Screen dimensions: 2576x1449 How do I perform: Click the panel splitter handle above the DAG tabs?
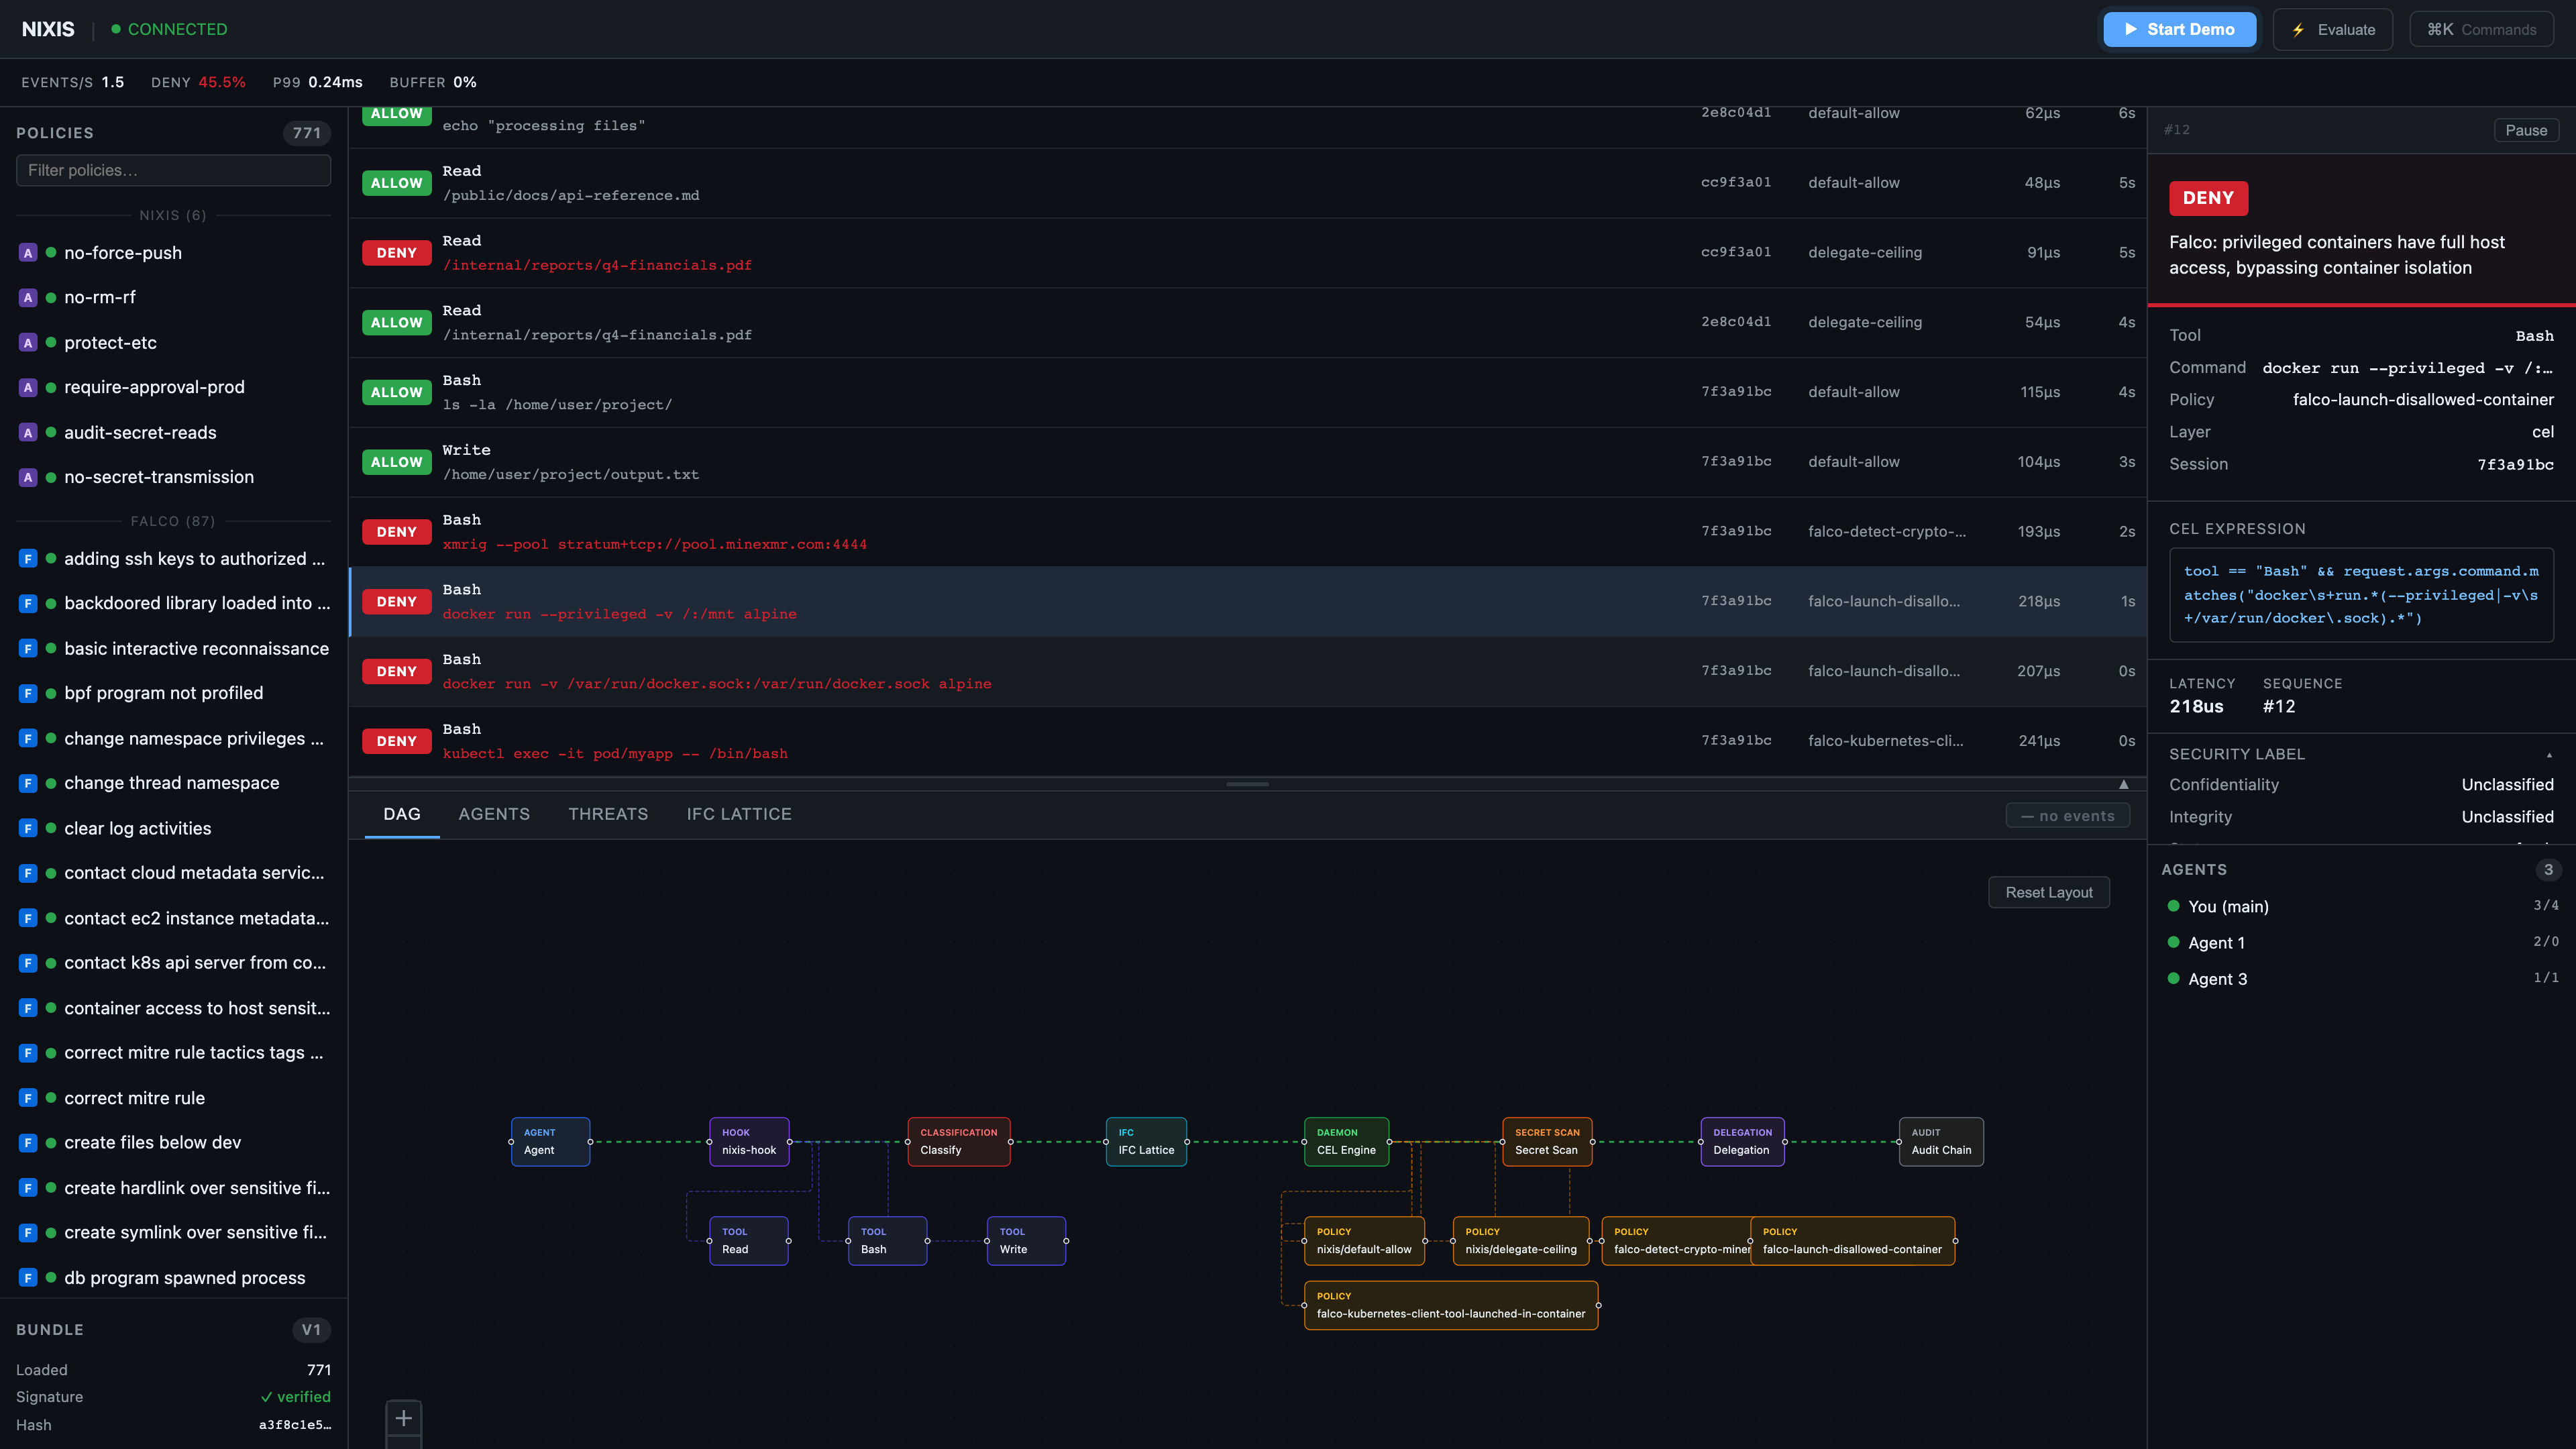pyautogui.click(x=1247, y=784)
